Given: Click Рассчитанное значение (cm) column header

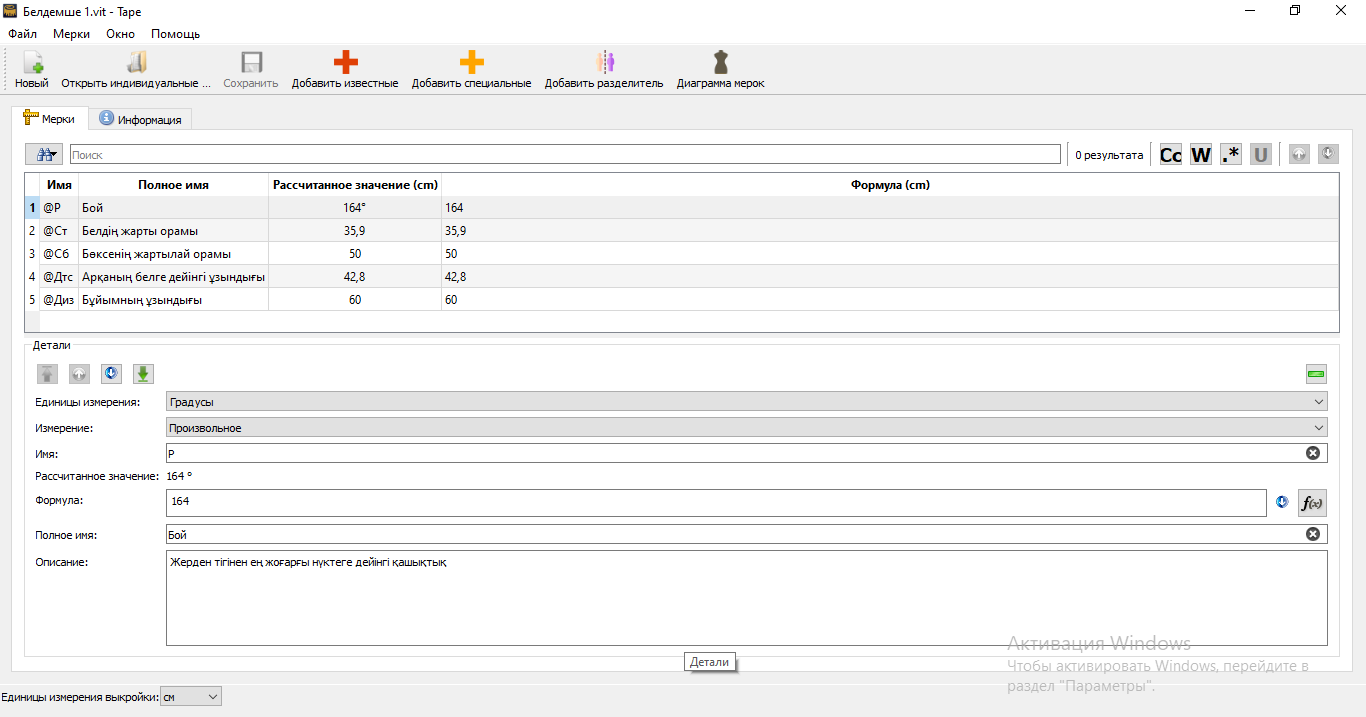Looking at the screenshot, I should click(355, 185).
